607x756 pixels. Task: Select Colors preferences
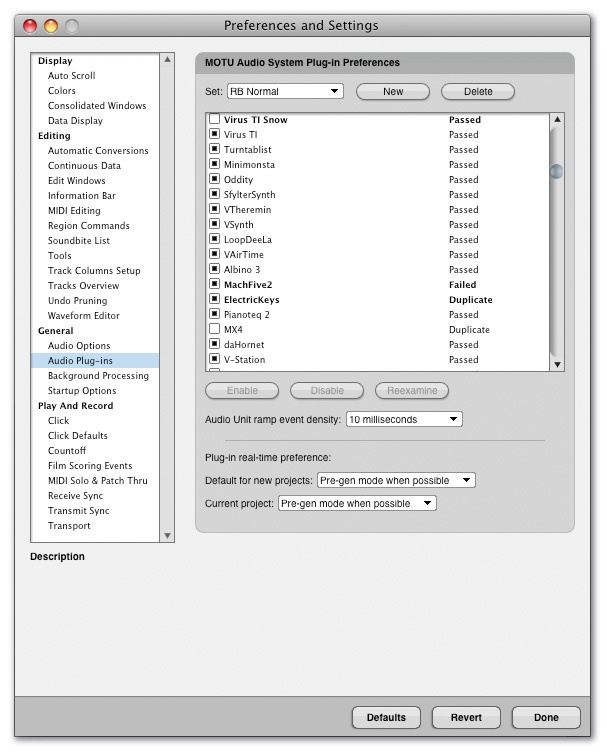[62, 91]
